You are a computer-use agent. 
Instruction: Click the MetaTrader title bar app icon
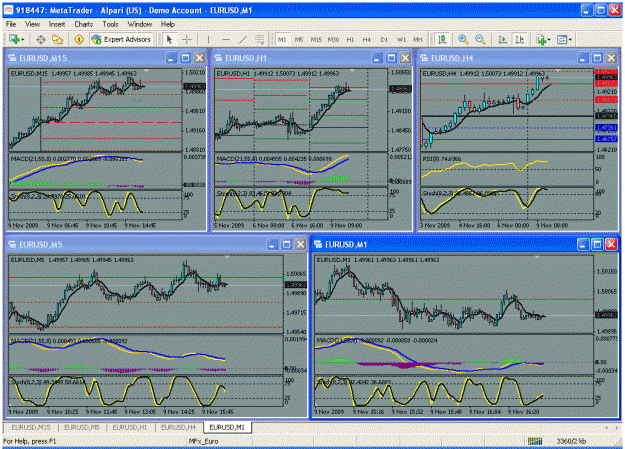tap(8, 10)
